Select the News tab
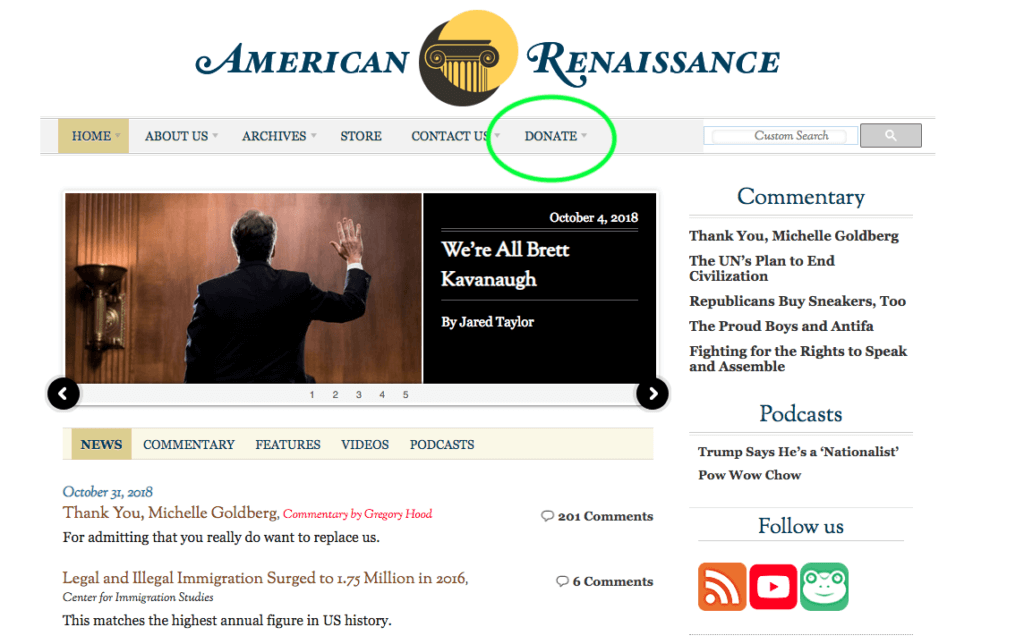The height and width of the screenshot is (644, 1024). 101,444
